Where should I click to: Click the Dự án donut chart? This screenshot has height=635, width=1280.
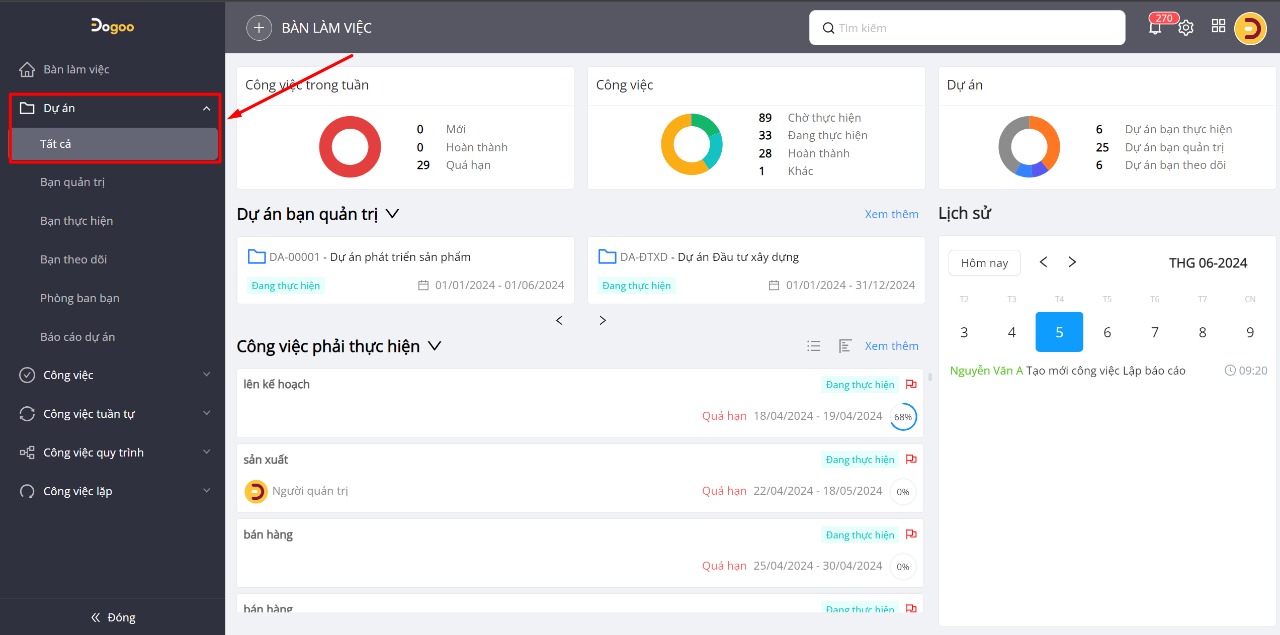[1029, 147]
